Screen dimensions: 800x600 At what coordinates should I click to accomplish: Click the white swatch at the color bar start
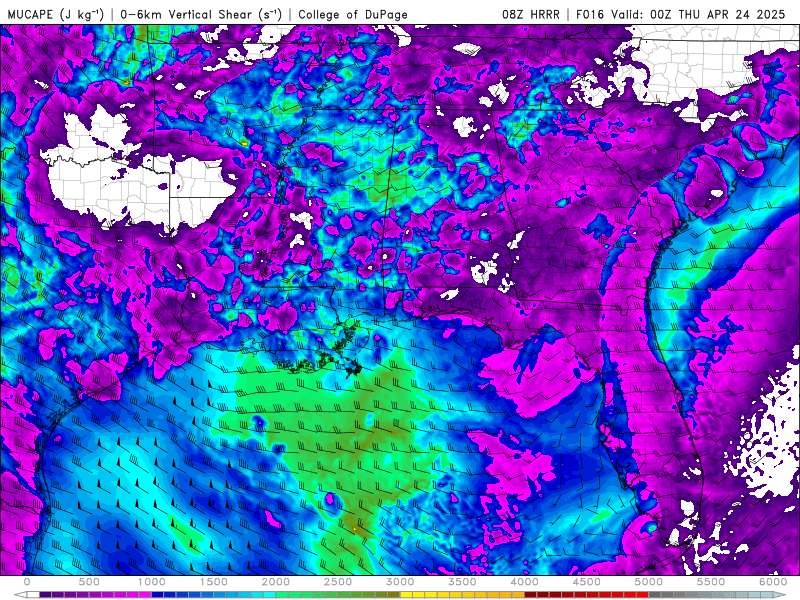(x=33, y=595)
